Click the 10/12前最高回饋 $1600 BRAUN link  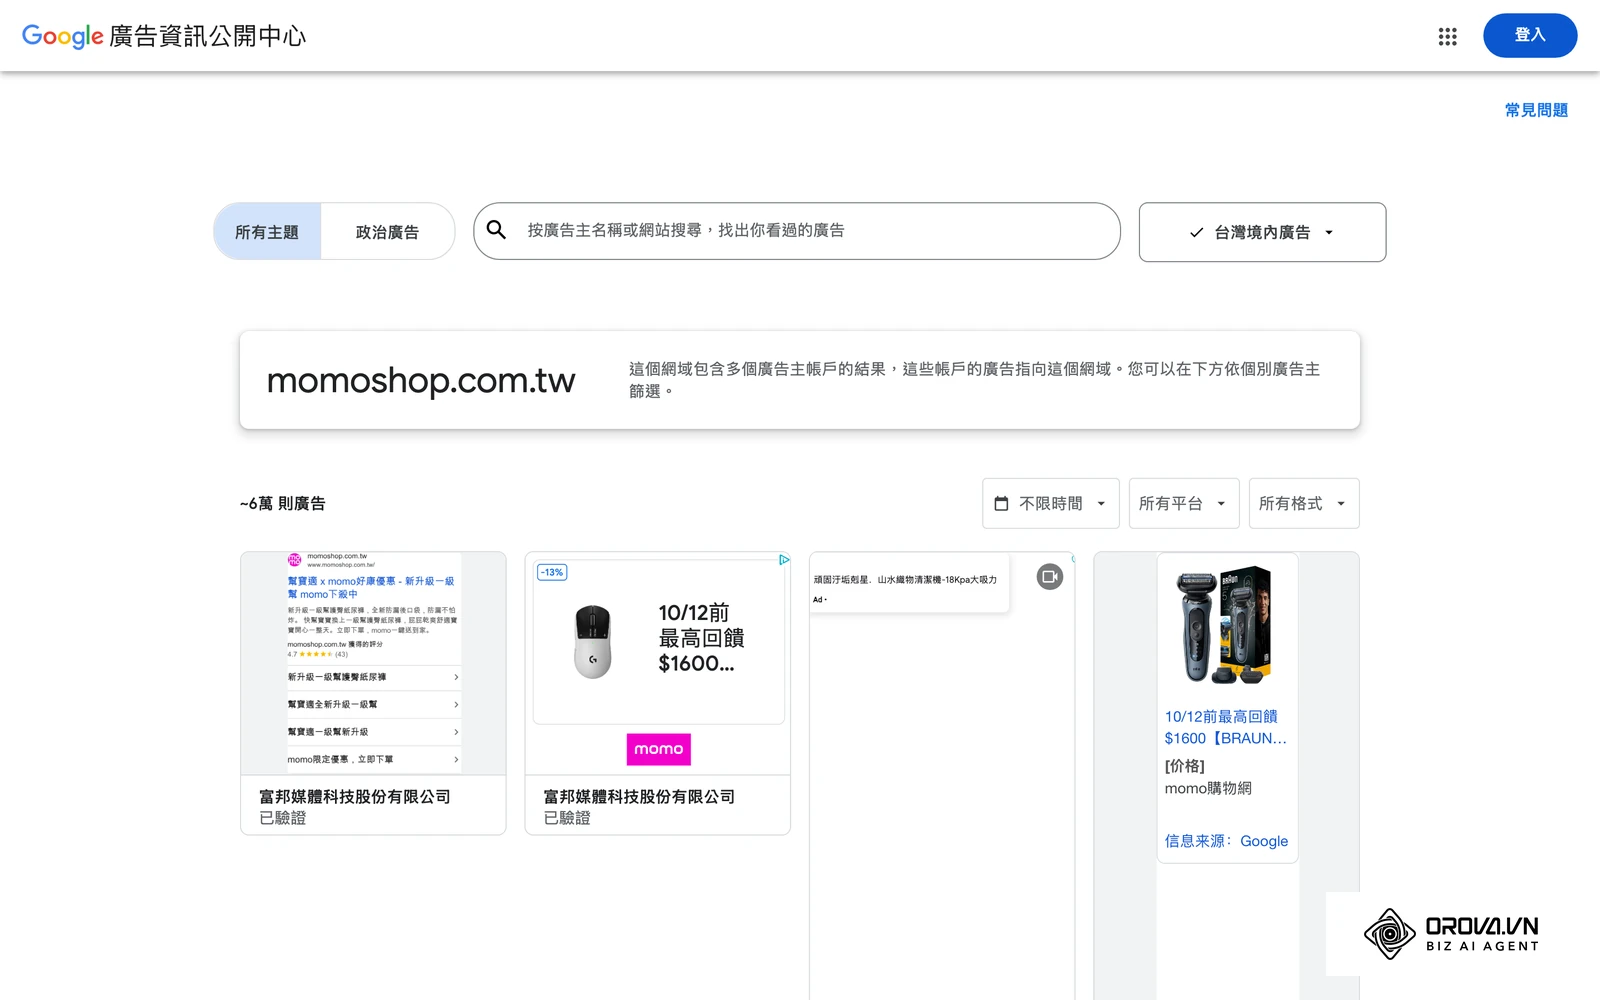point(1226,727)
